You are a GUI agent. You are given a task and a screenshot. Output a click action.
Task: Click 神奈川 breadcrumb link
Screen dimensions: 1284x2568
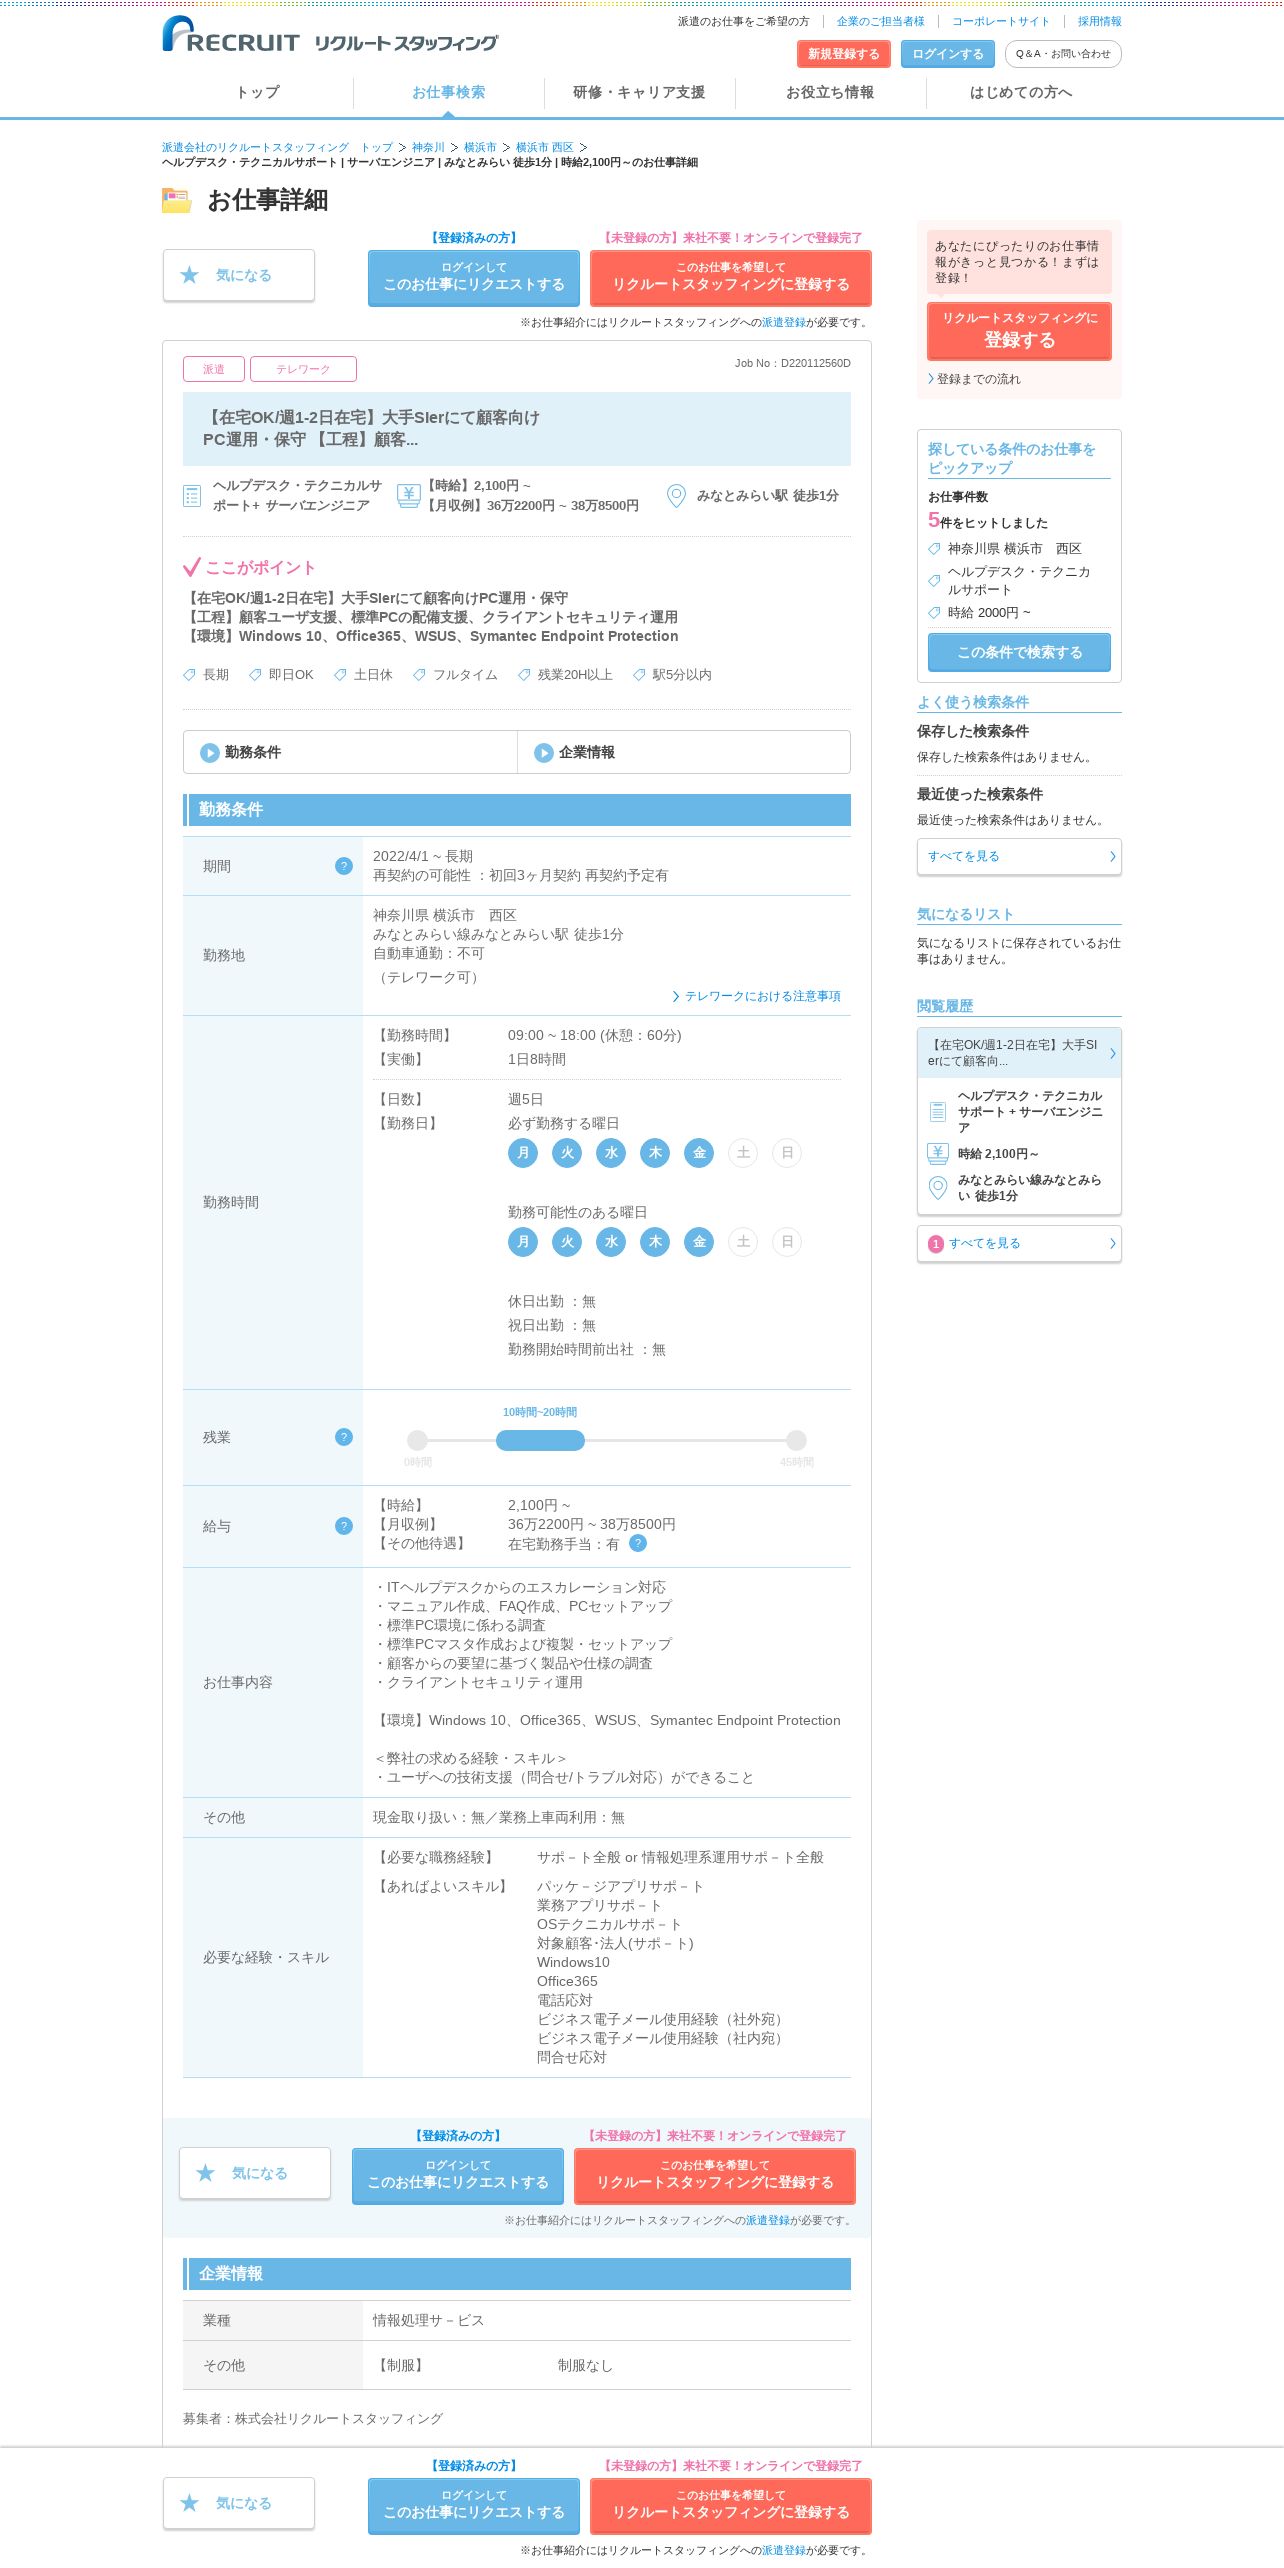(x=428, y=147)
